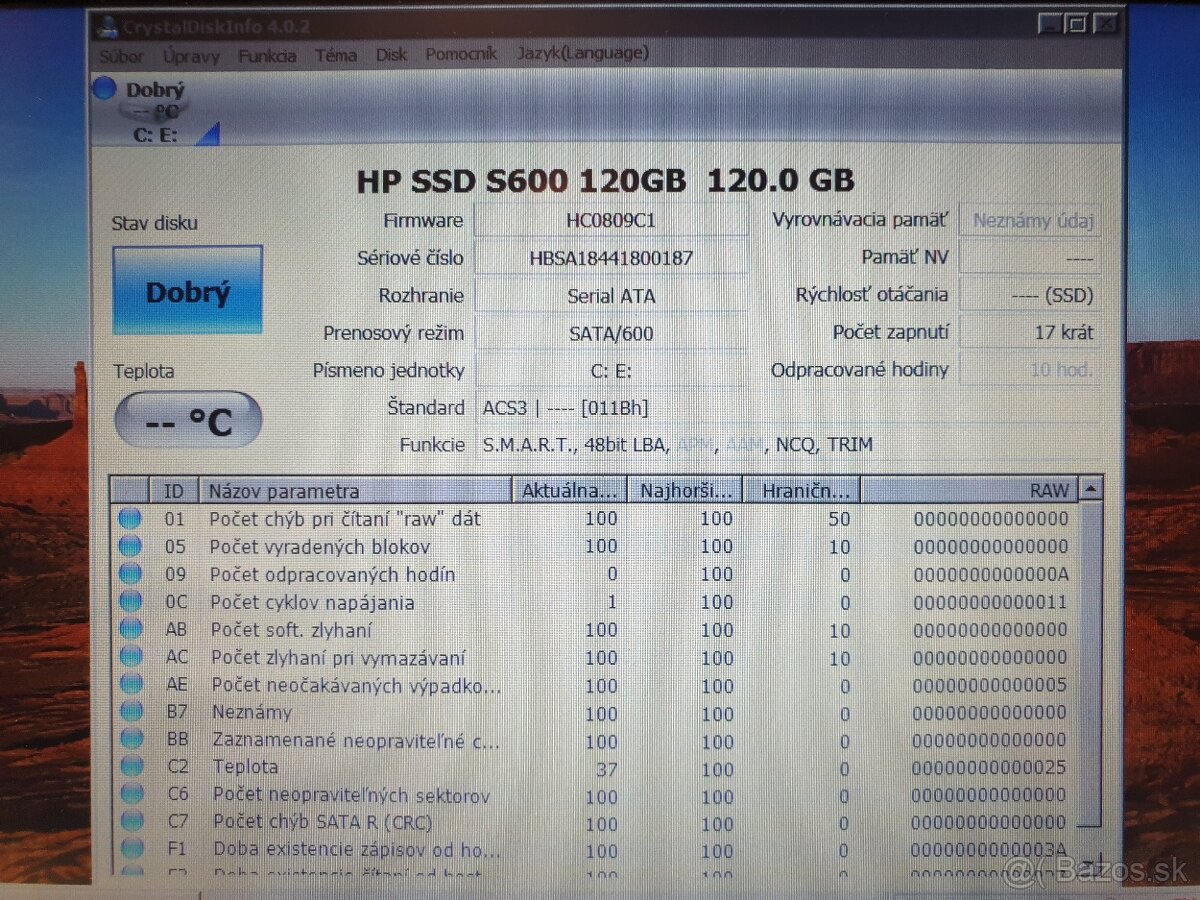Open the Súbor menu
This screenshot has width=1200, height=900.
click(x=122, y=56)
